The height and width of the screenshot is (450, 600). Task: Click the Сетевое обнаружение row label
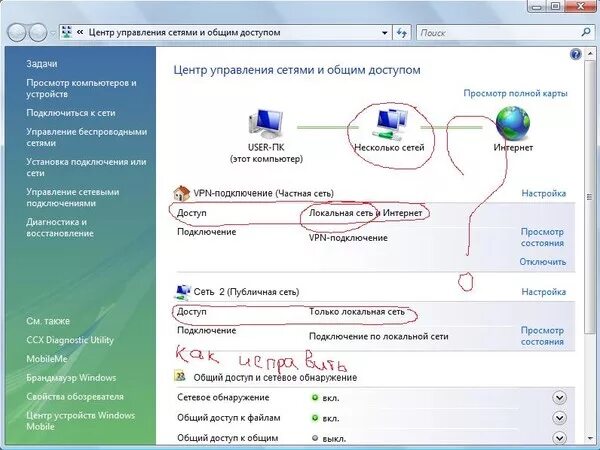[223, 398]
